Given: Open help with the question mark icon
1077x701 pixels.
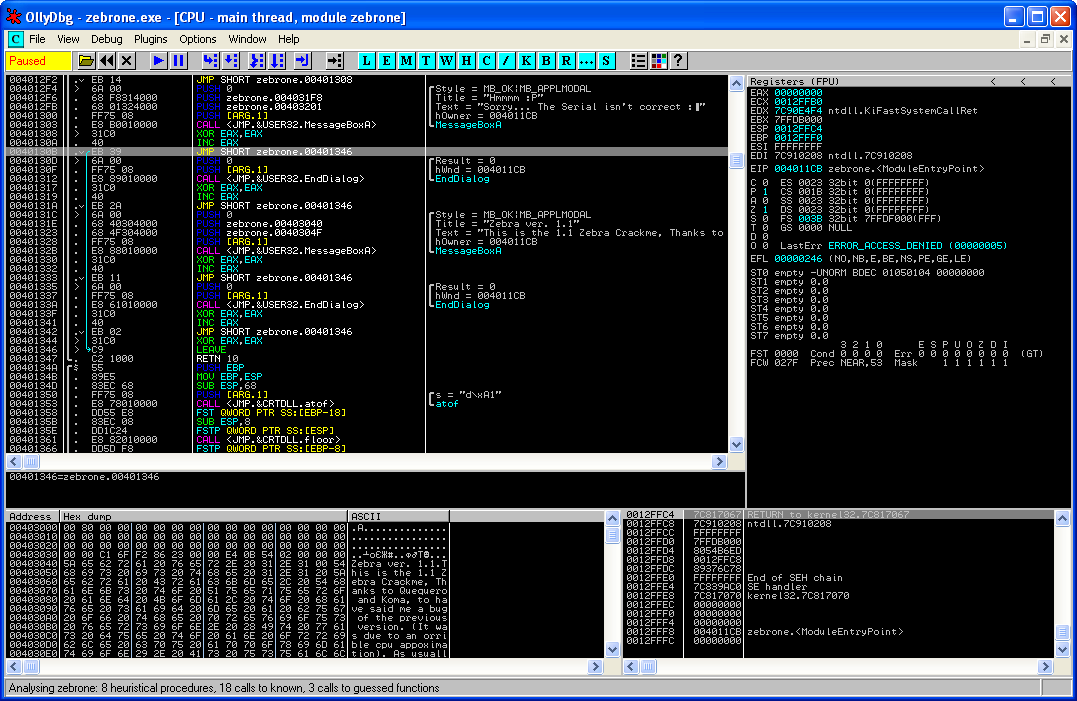Looking at the screenshot, I should (678, 60).
